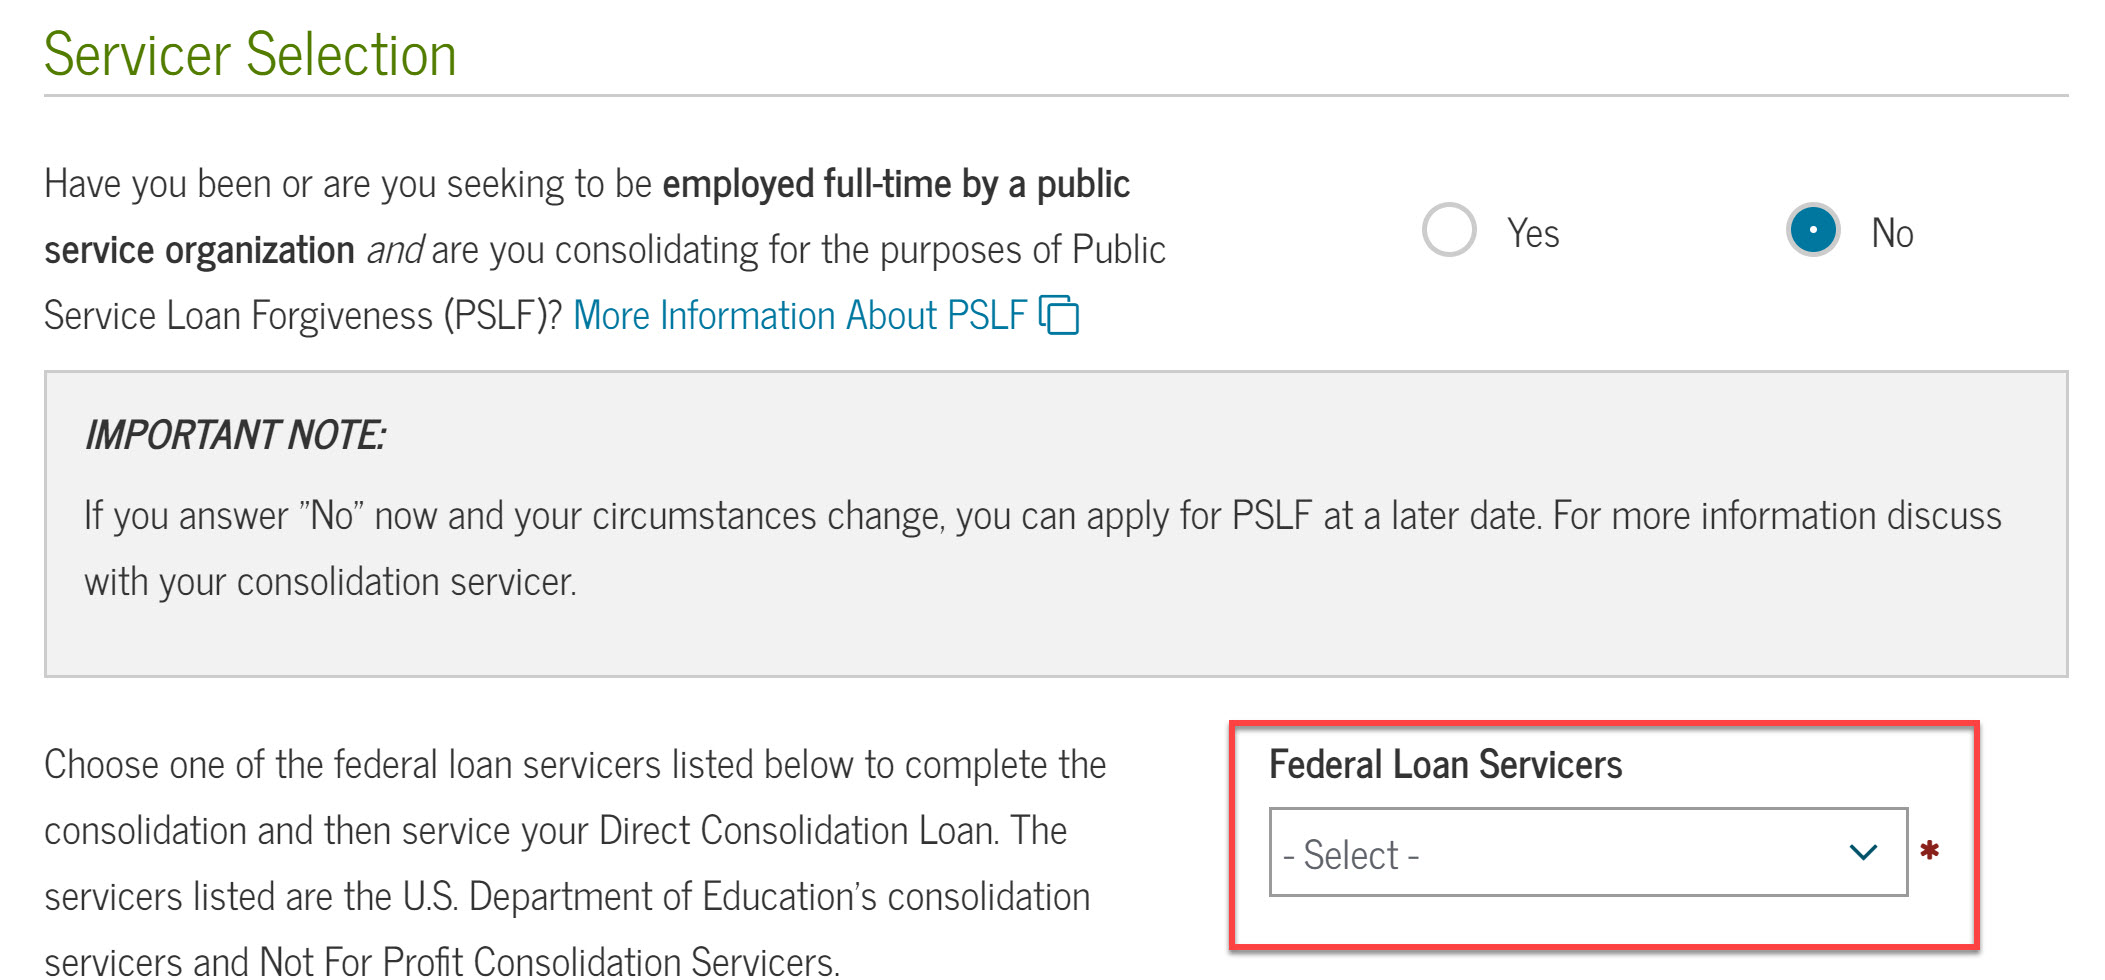Open the "More Information About PSLF" link

(x=799, y=315)
